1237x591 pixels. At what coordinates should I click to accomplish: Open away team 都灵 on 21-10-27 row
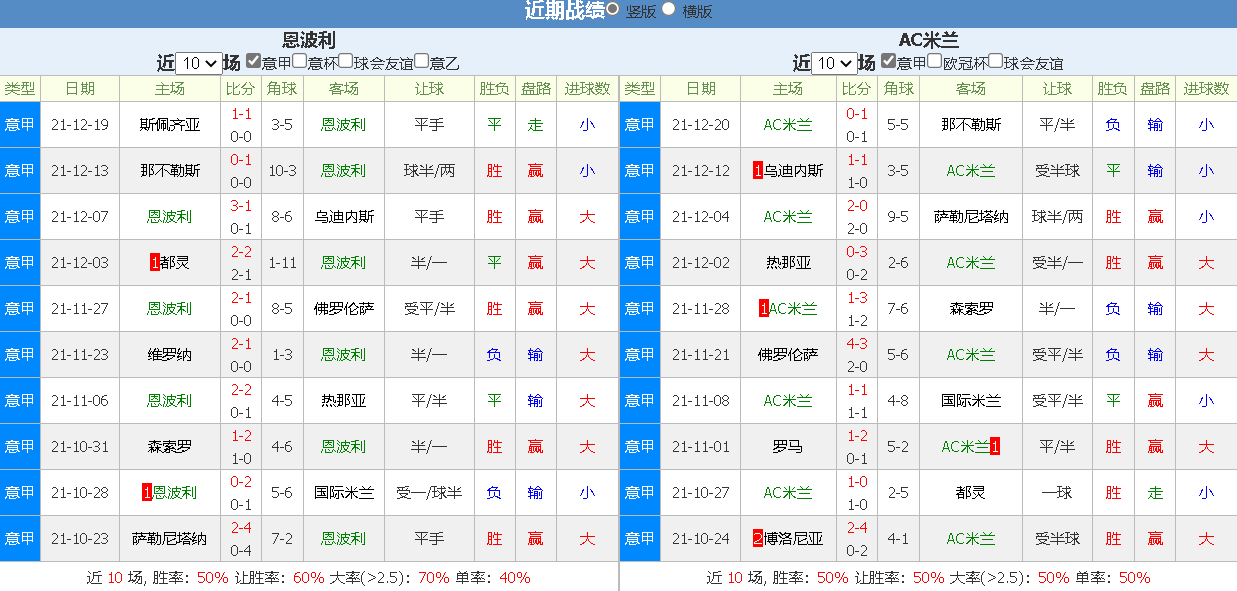pos(971,493)
